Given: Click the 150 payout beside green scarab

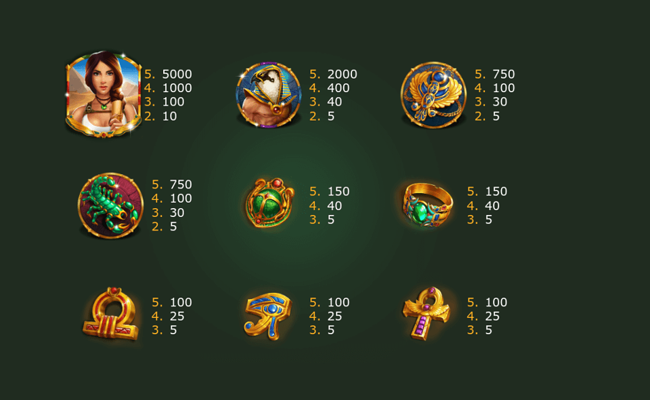Looking at the screenshot, I should tap(339, 192).
